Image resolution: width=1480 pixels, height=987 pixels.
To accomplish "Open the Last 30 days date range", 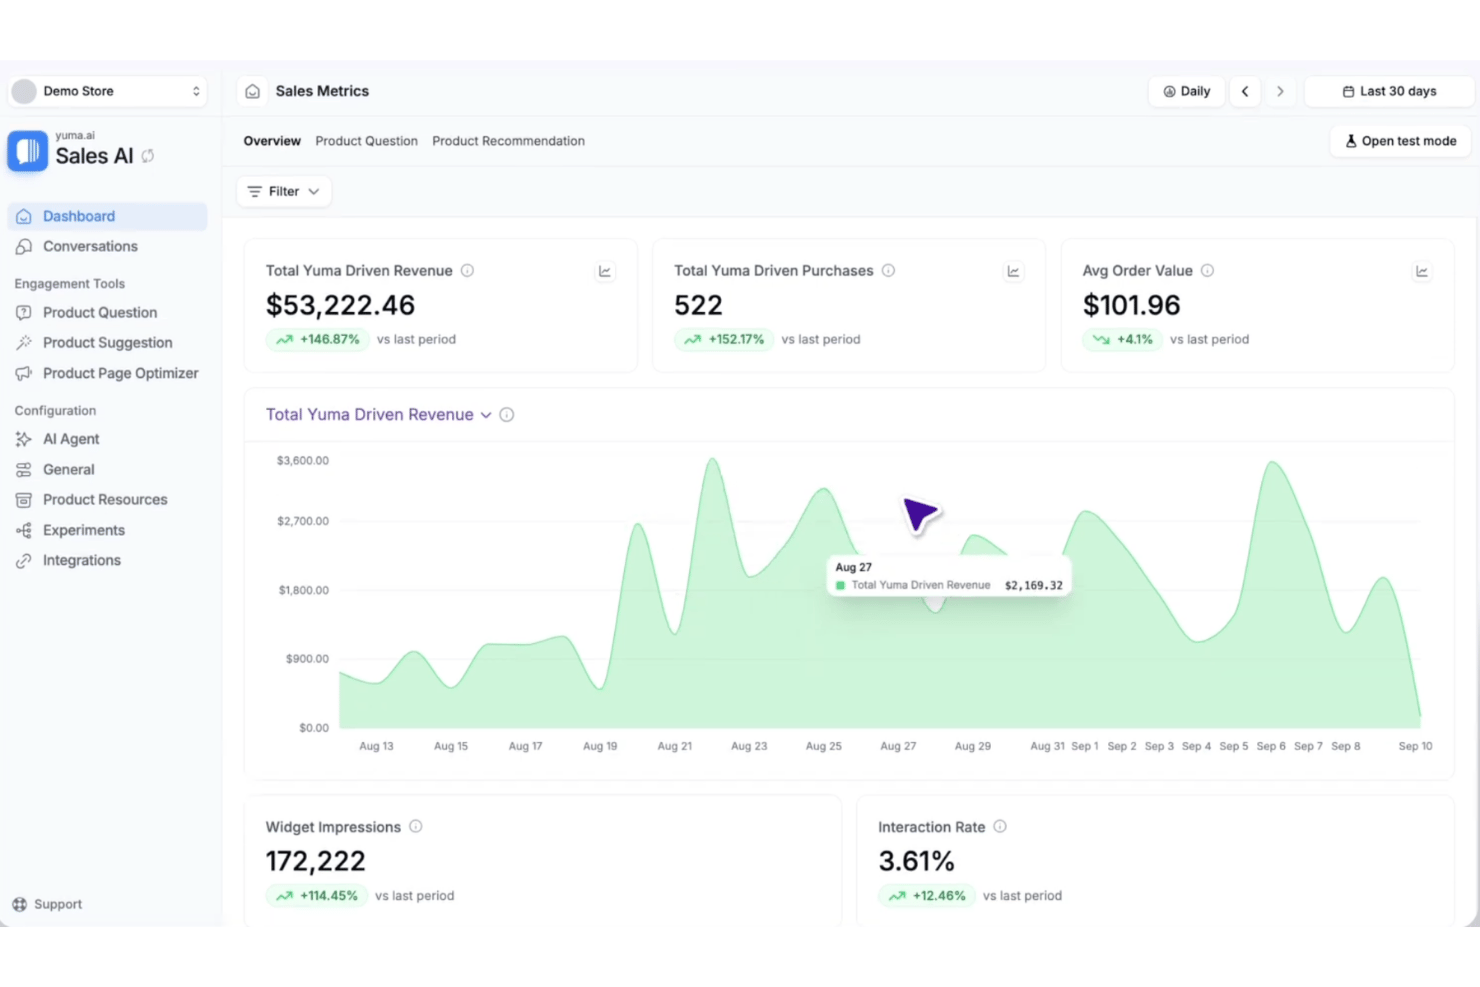I will point(1389,91).
